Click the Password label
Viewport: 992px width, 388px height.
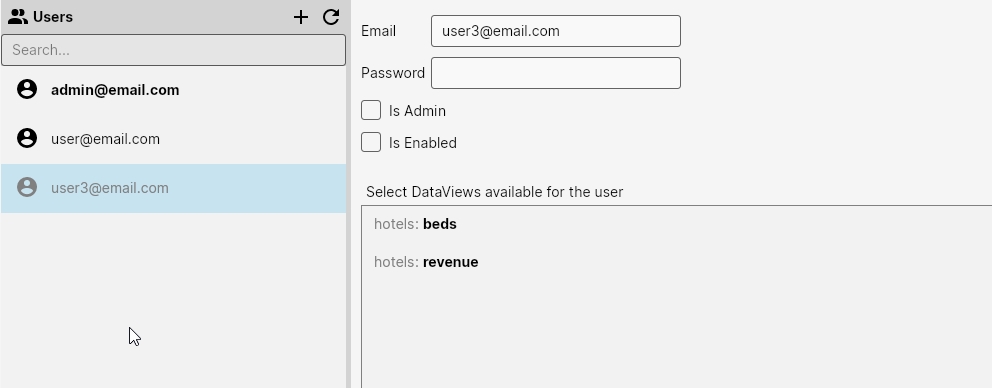(393, 73)
